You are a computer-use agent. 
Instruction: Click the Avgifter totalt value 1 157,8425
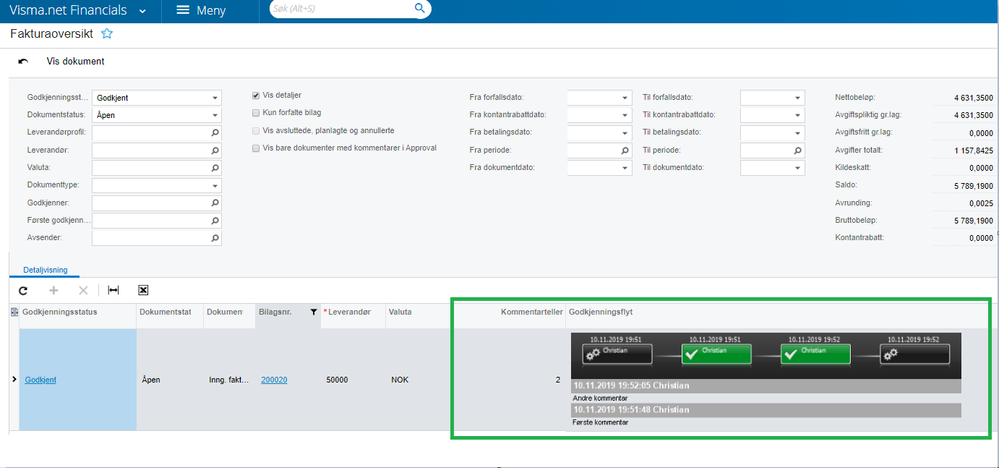pyautogui.click(x=974, y=151)
